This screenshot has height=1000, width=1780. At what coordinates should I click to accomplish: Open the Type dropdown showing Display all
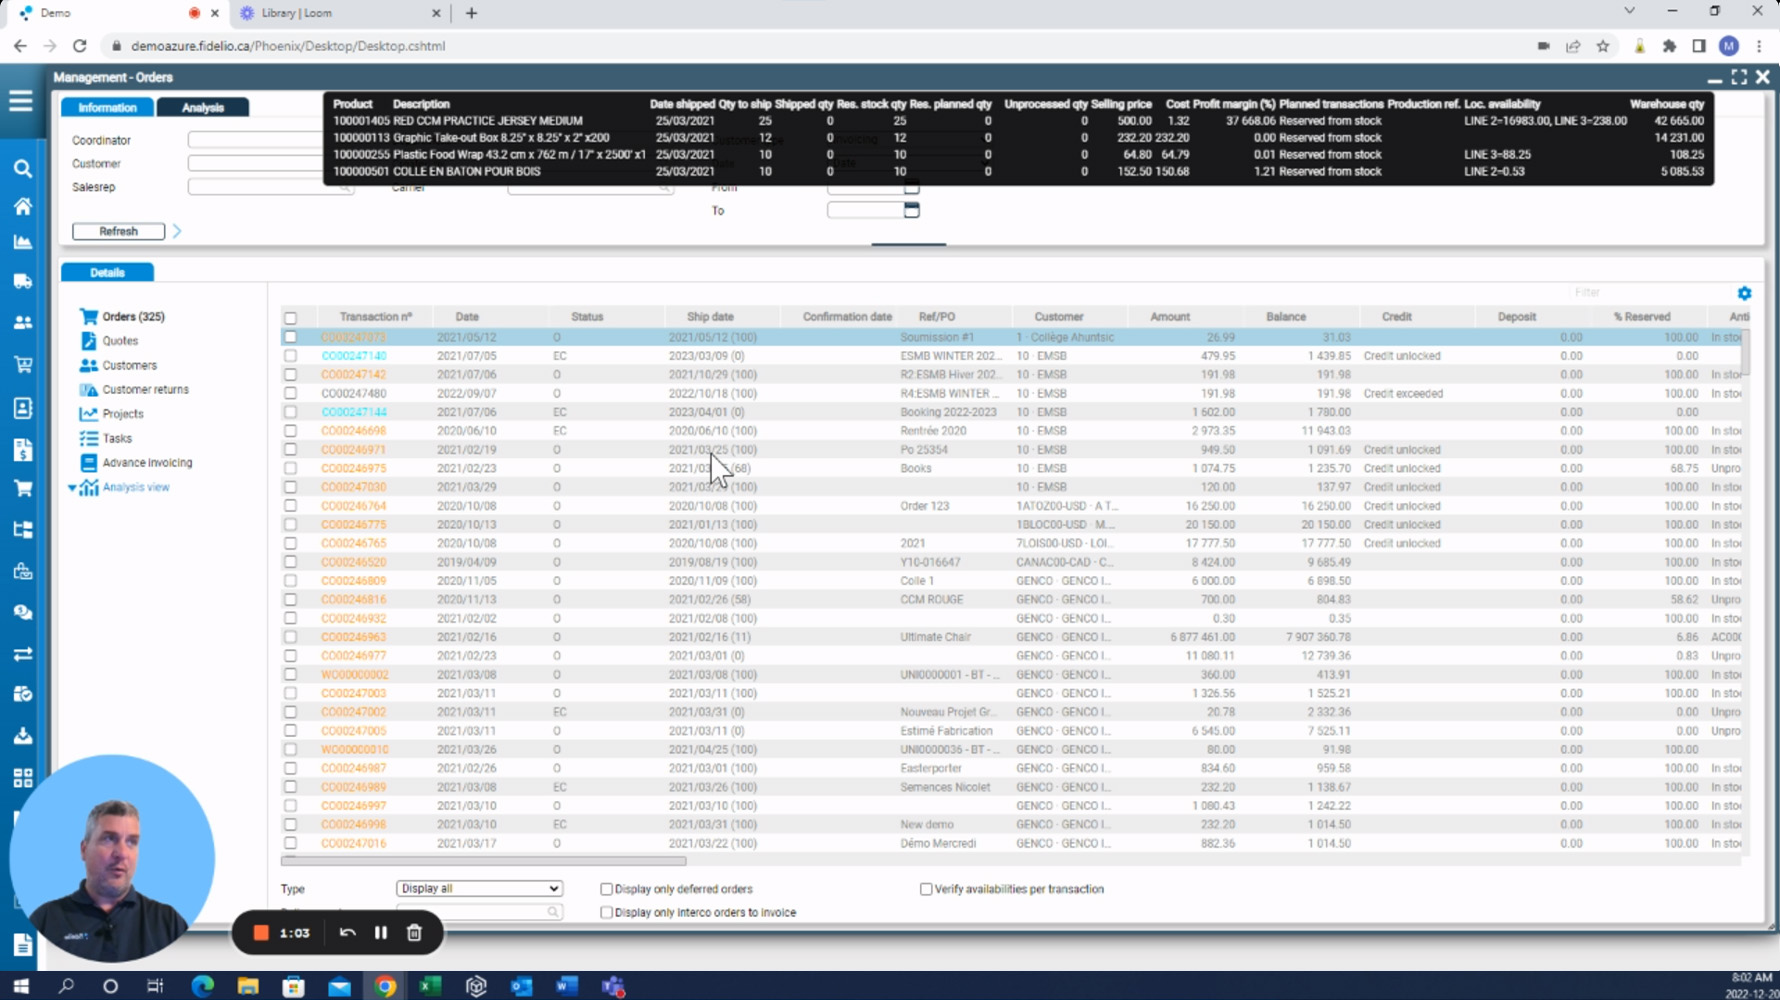point(479,888)
